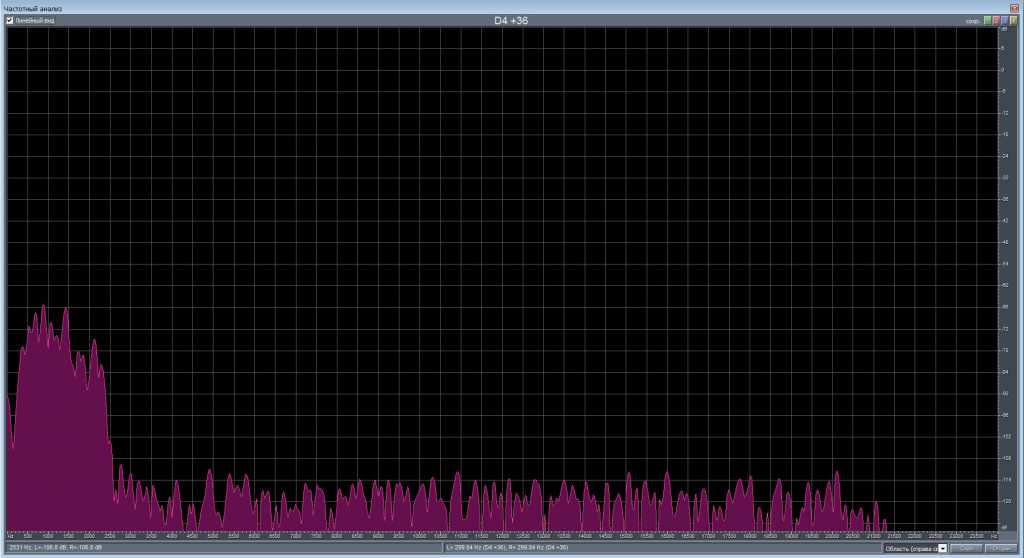Click the green hold color button

tap(987, 20)
